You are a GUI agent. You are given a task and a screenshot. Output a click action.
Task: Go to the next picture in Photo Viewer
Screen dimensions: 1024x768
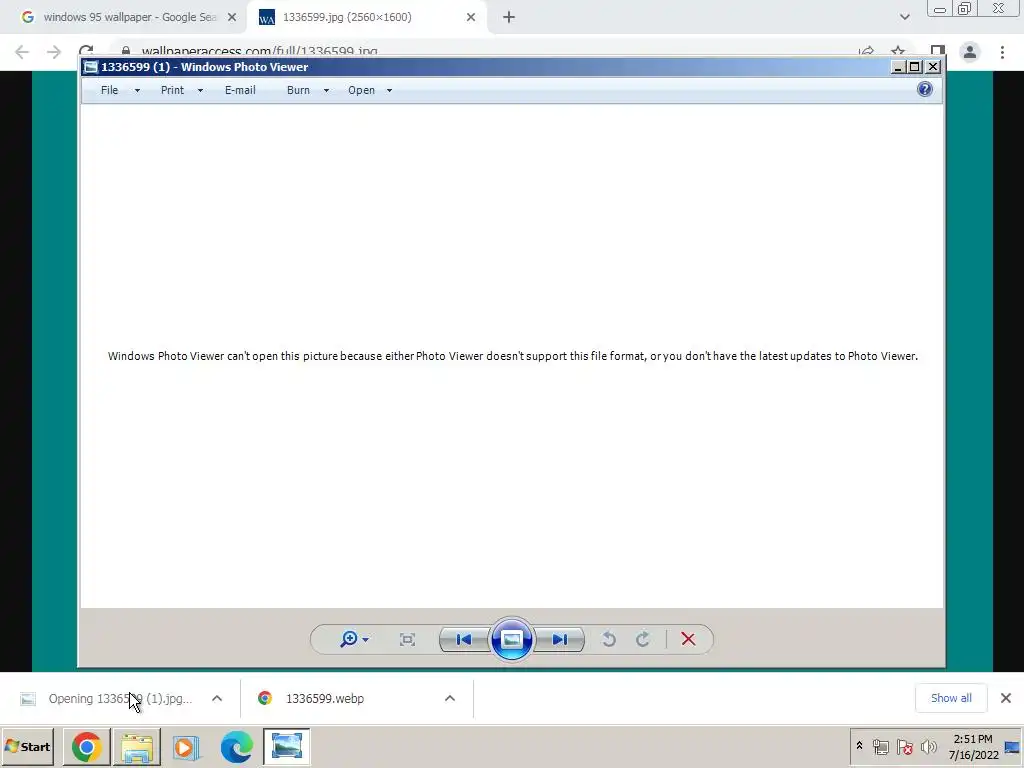[x=560, y=639]
